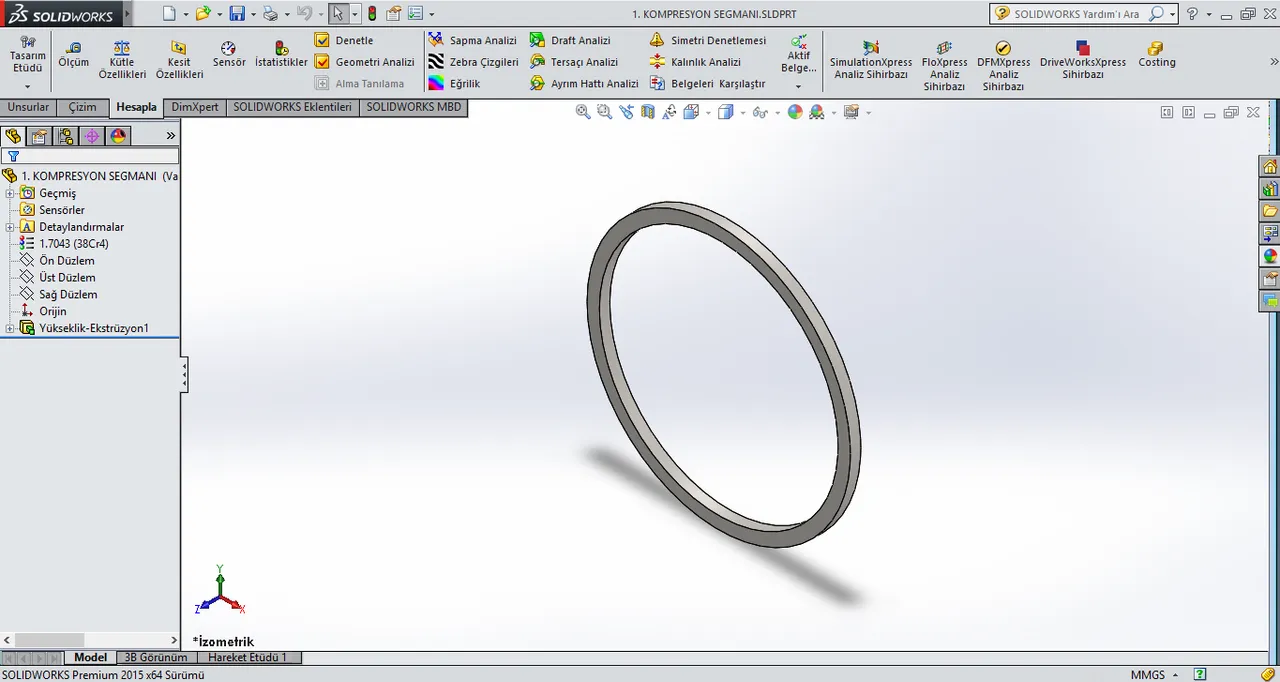The width and height of the screenshot is (1280, 682).
Task: Click the Sensör tool
Action: pos(229,54)
